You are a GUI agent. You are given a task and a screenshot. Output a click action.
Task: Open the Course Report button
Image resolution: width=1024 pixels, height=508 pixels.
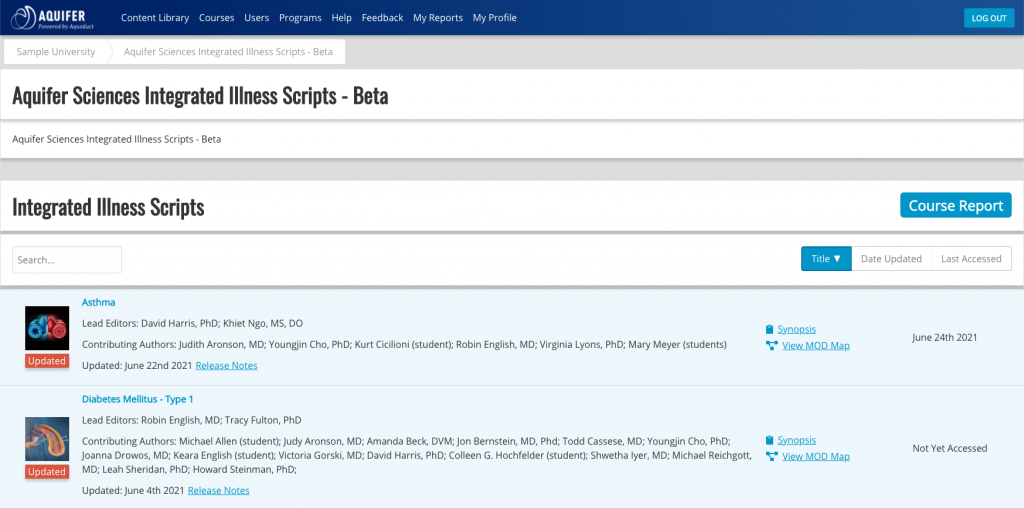click(955, 205)
